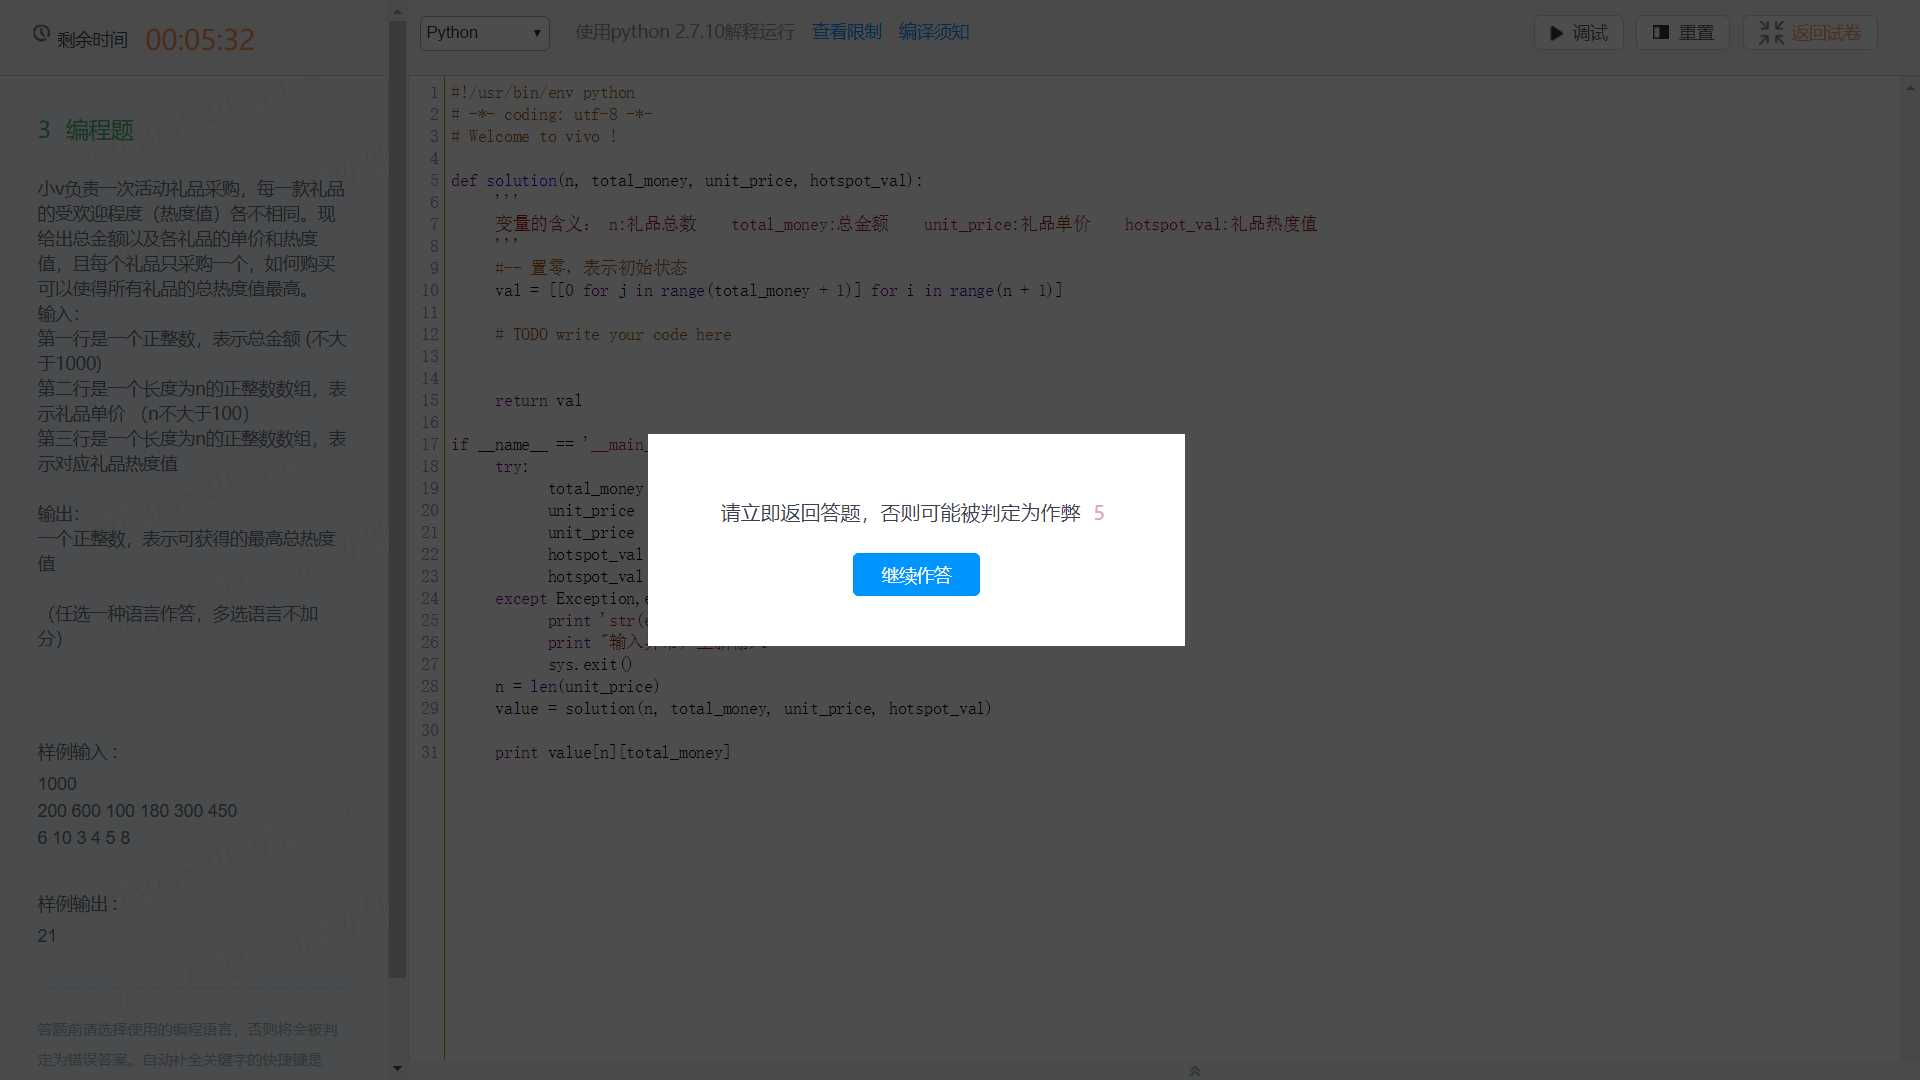This screenshot has width=1920, height=1080.
Task: Click sample output value 21
Action: point(47,936)
